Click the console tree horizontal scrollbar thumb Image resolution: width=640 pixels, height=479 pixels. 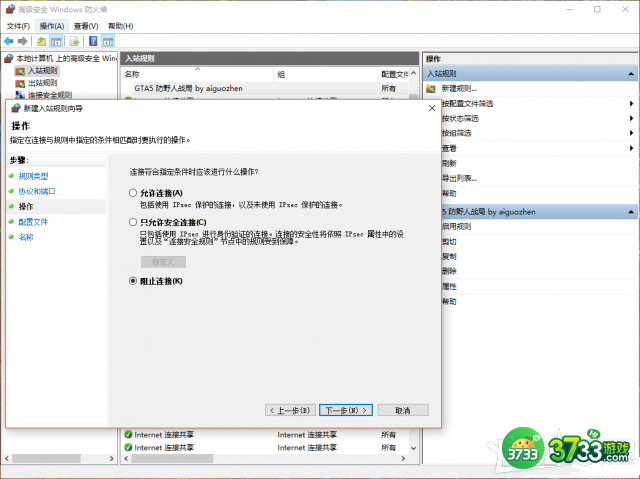click(46, 459)
